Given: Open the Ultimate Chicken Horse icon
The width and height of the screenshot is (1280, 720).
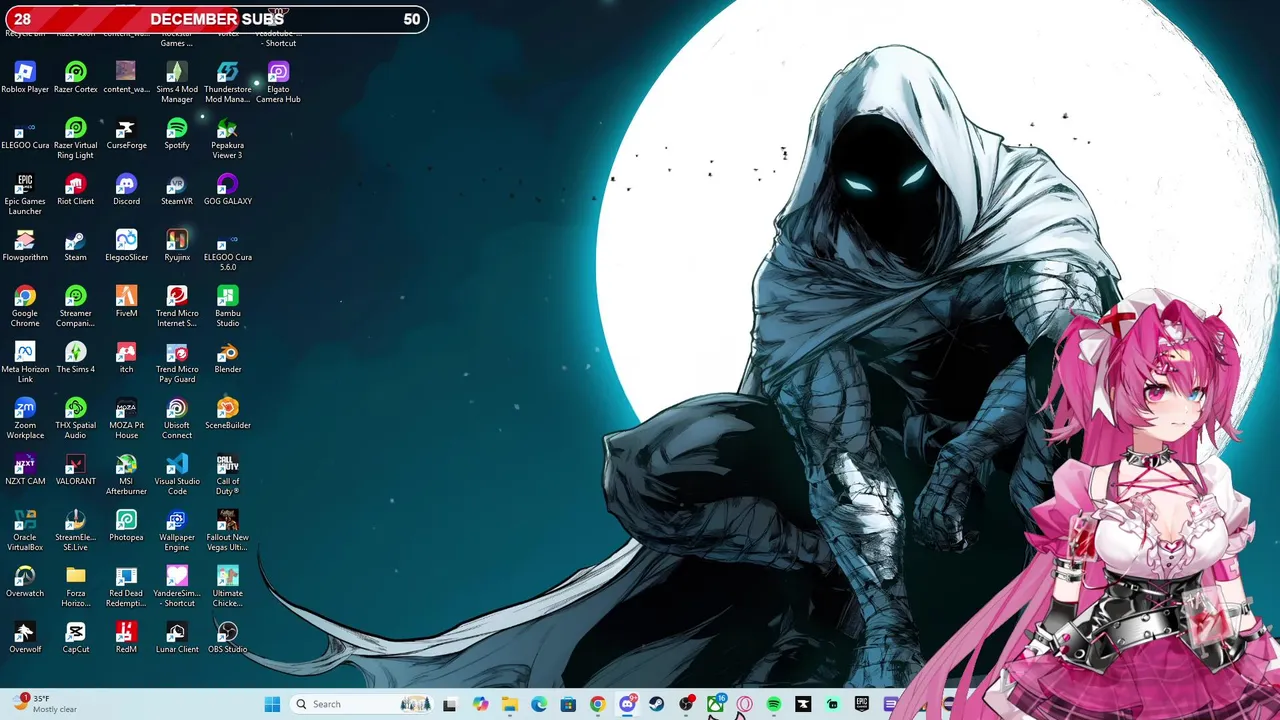Looking at the screenshot, I should point(228,587).
